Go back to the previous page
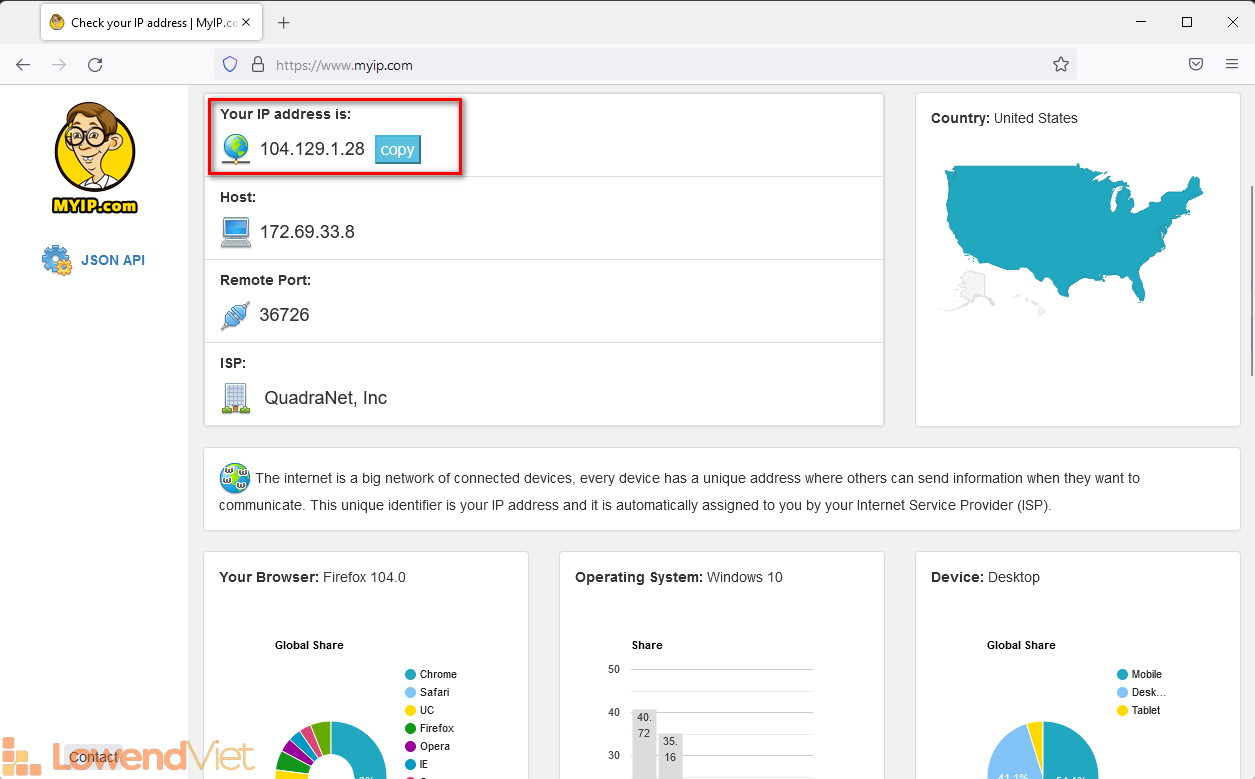This screenshot has height=779, width=1255. pos(23,65)
